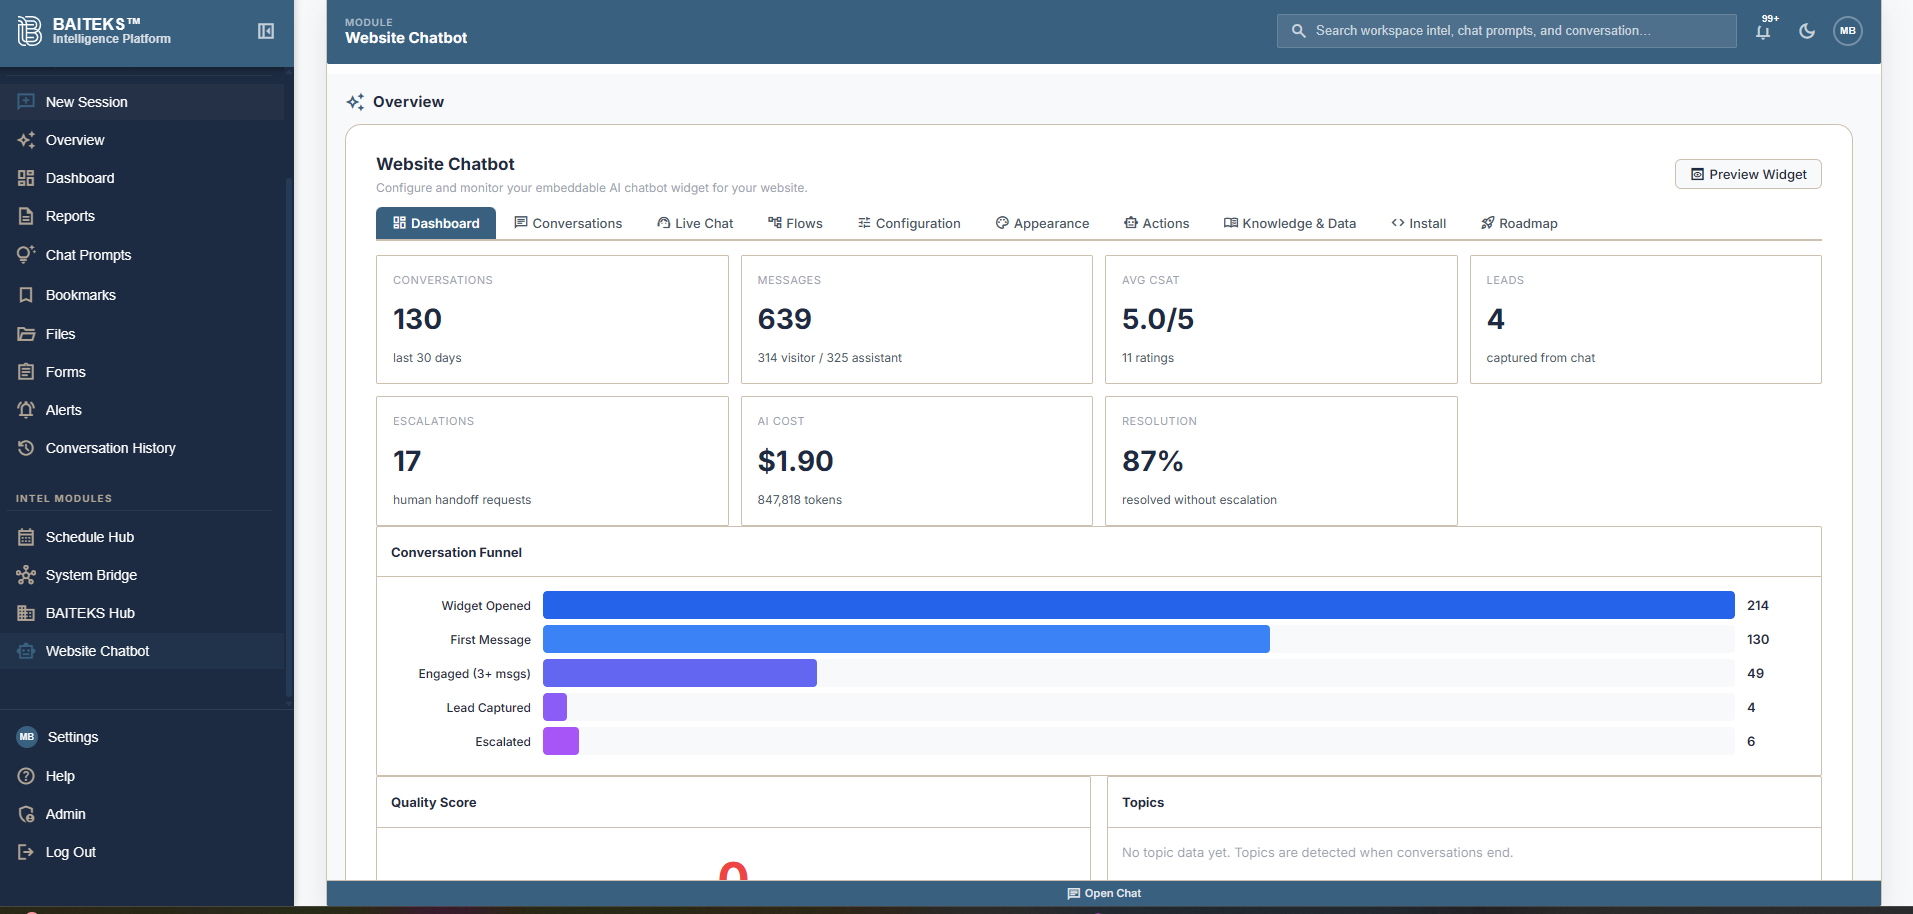Collapse the sidebar with the panel icon
Screen dimensions: 1913x914
266,31
